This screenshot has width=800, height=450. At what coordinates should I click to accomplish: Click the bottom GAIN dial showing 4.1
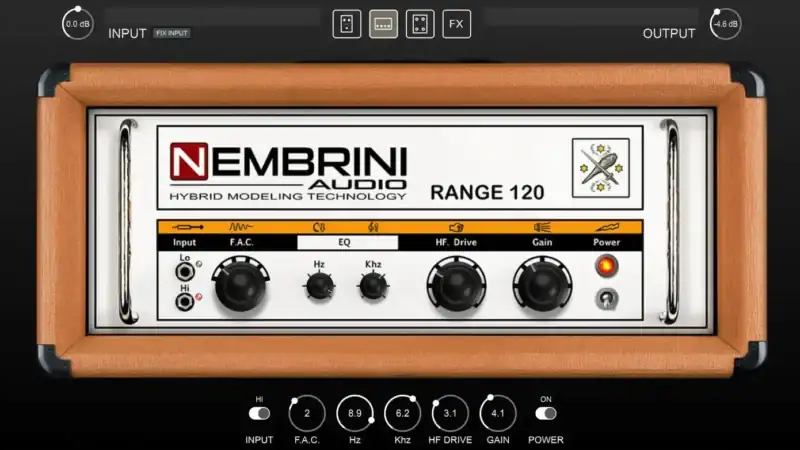pos(498,413)
